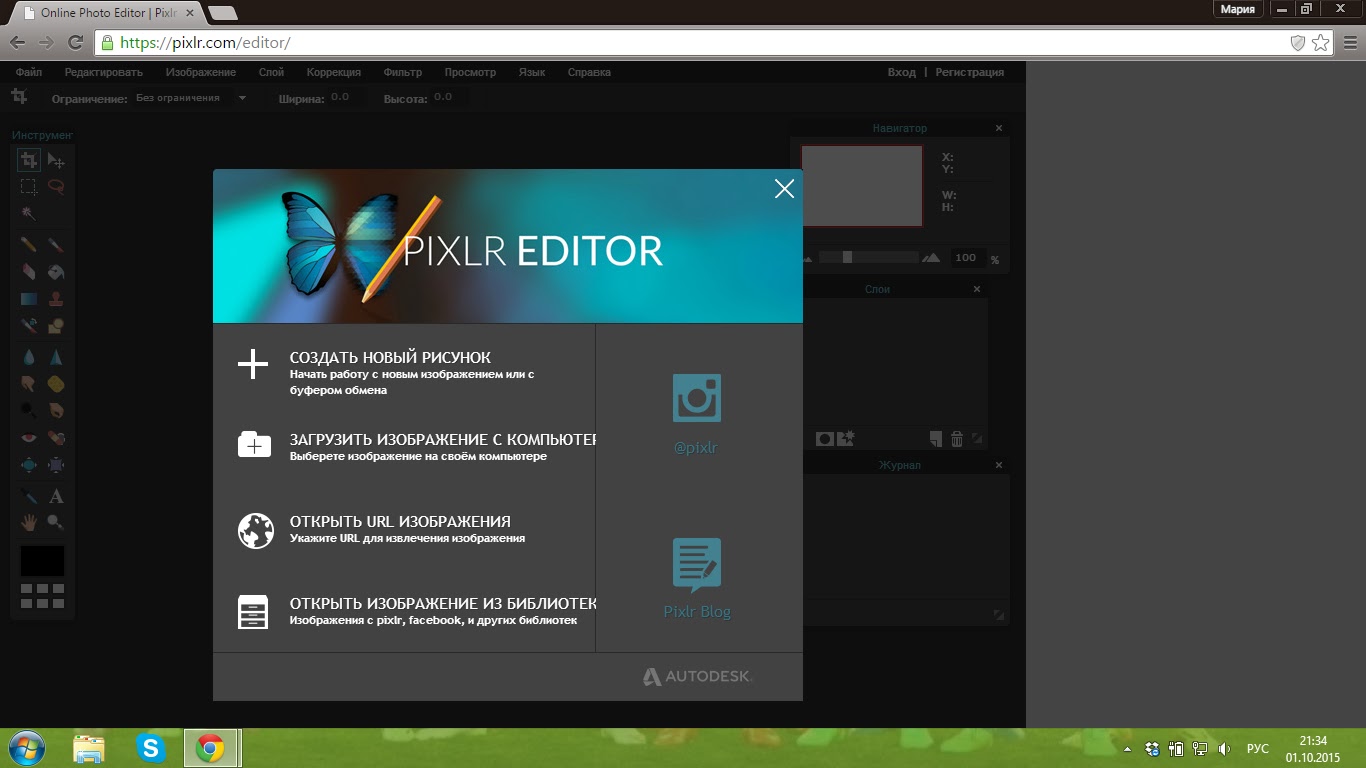Select the Colorpicker eyedropper tool

(x=29, y=496)
